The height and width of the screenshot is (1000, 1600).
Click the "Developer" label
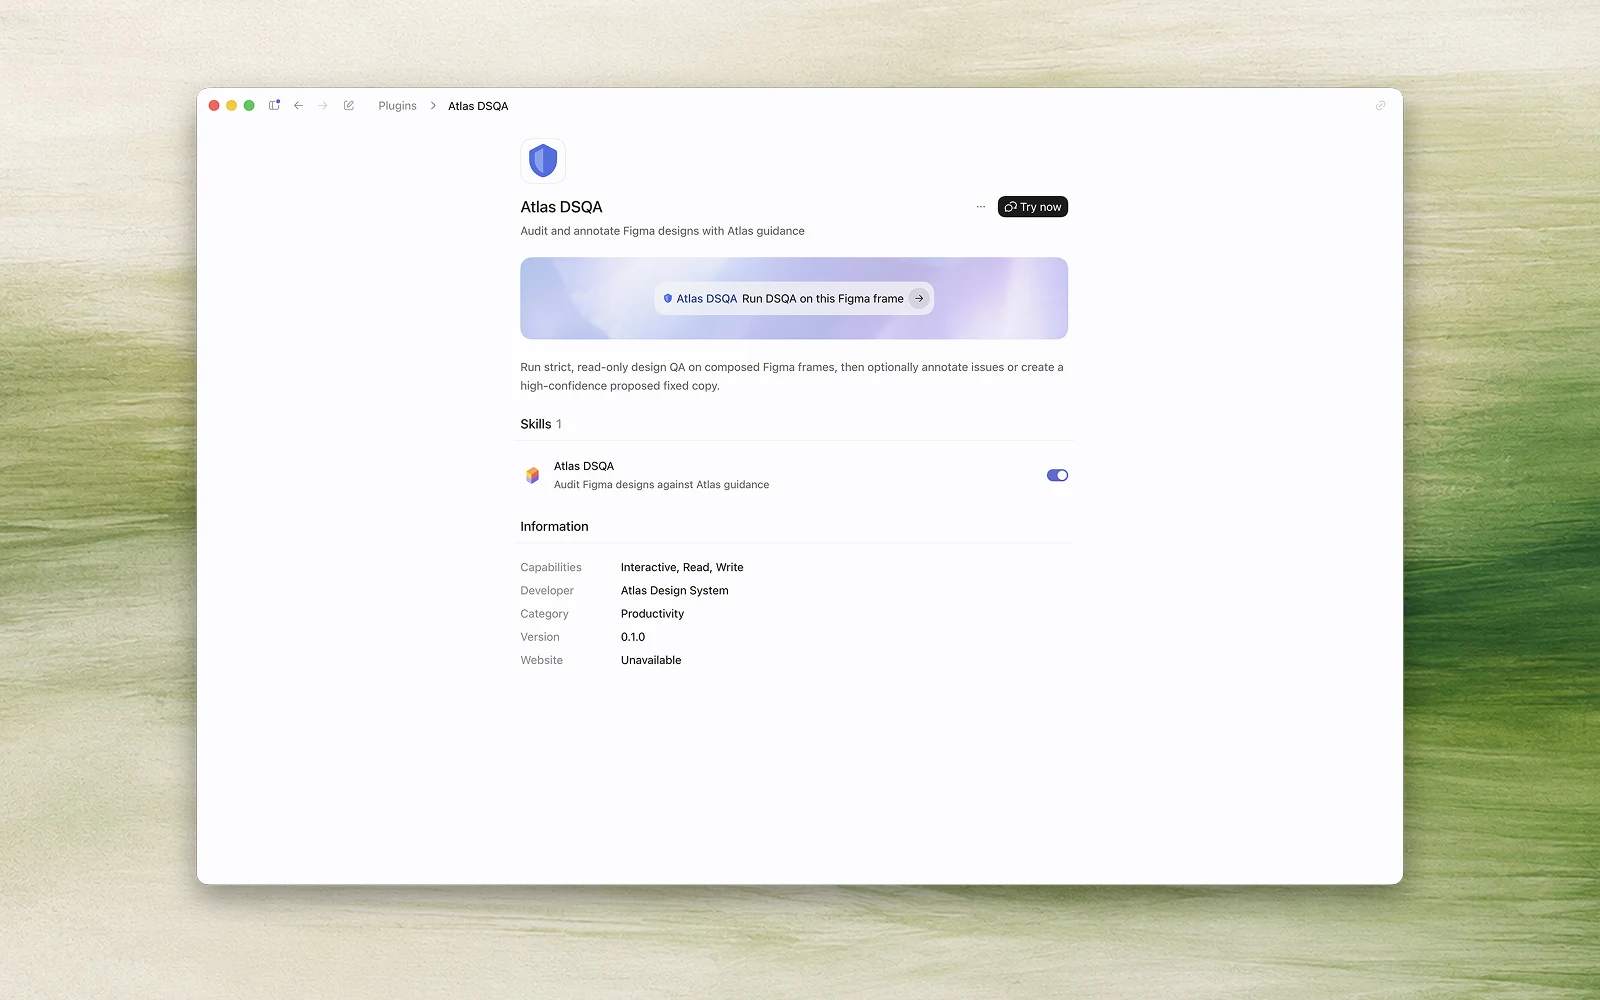click(547, 591)
